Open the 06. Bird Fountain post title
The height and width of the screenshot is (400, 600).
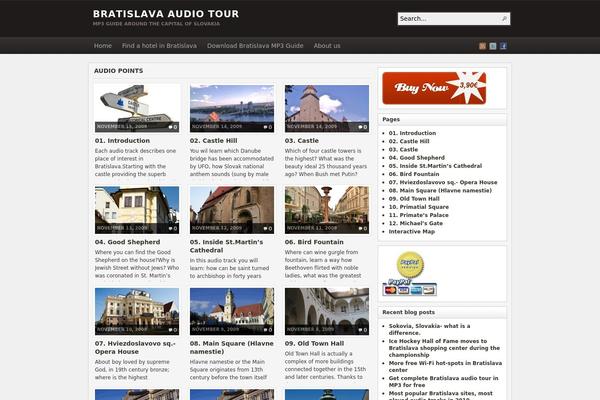click(314, 242)
